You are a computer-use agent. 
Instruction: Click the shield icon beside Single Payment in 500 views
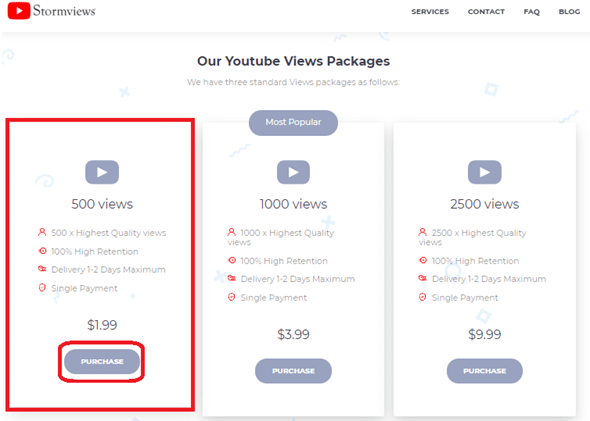pos(42,288)
